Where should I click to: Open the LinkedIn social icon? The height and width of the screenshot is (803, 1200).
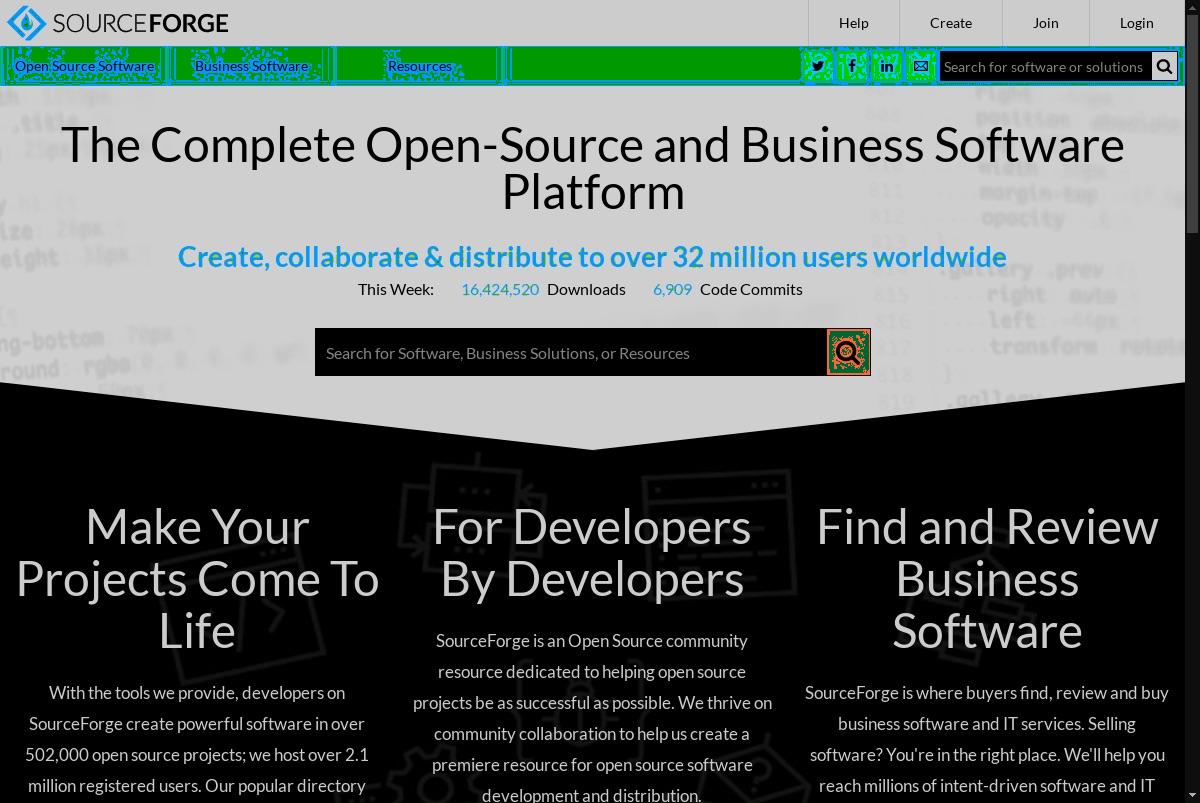(887, 66)
